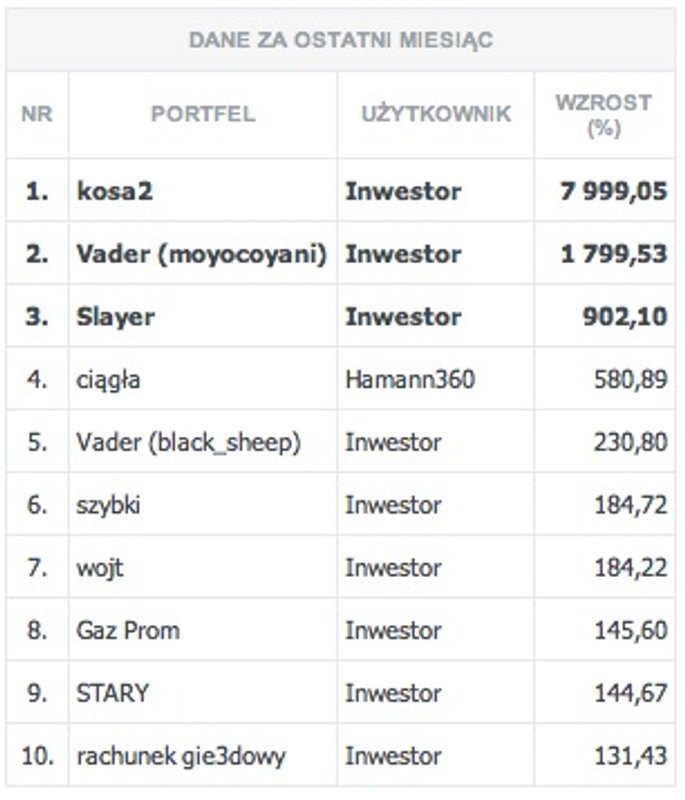Sort by the WZROST (%) column header

tap(603, 115)
